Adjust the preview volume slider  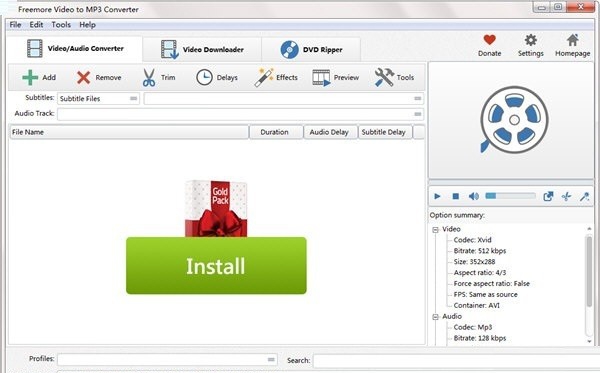[x=510, y=196]
